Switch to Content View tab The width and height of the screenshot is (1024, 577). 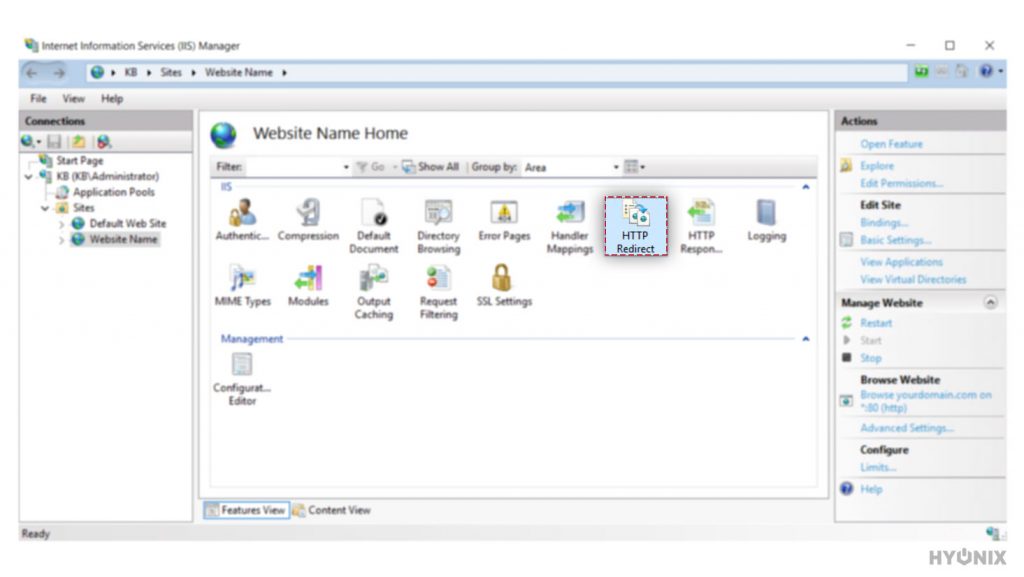(341, 510)
